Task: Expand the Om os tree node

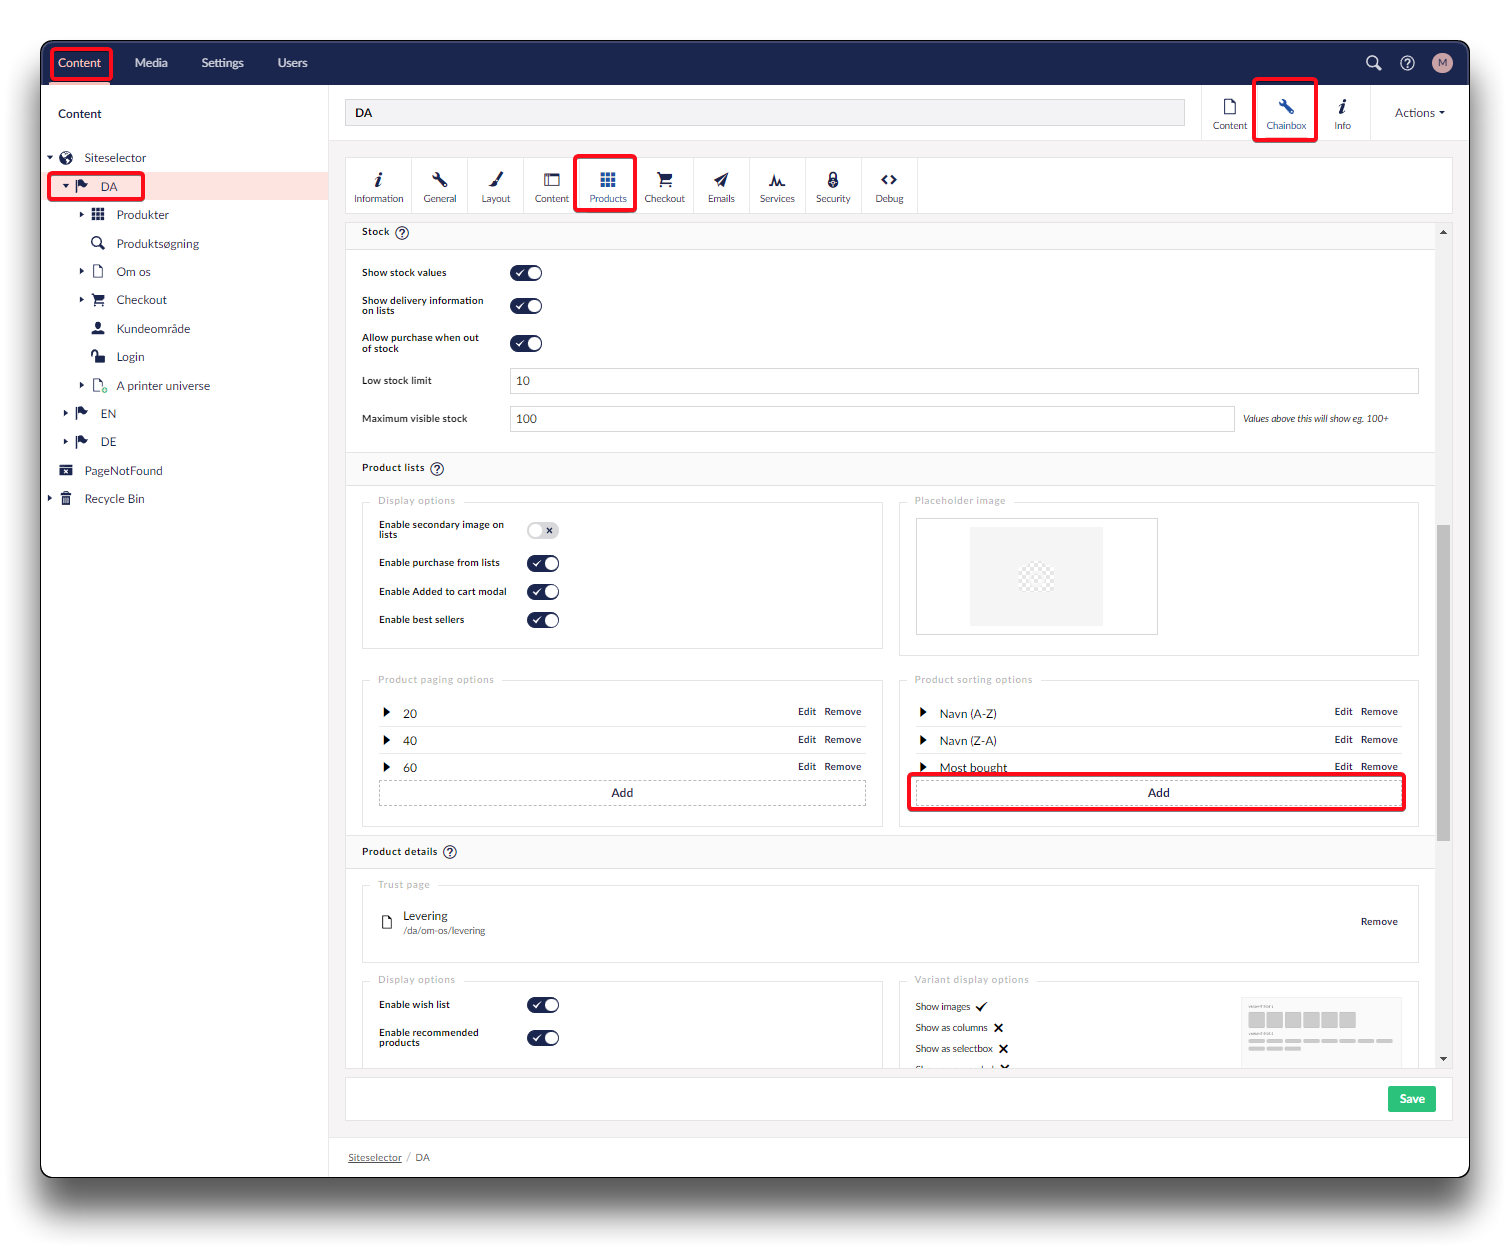Action: (82, 271)
